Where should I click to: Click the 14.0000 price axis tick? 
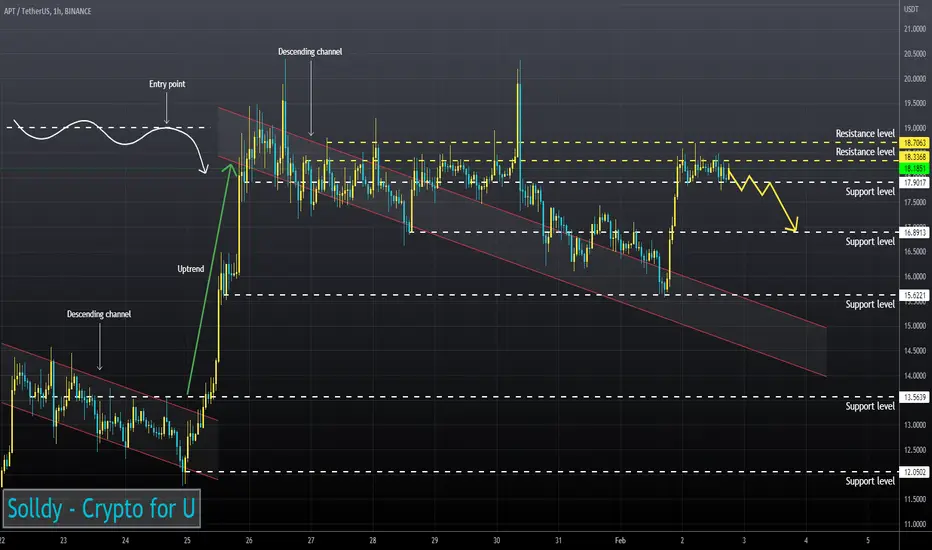pyautogui.click(x=915, y=376)
